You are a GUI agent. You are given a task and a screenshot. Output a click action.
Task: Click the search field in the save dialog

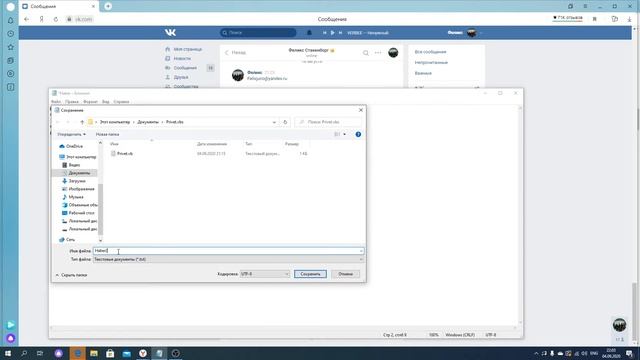pyautogui.click(x=328, y=122)
